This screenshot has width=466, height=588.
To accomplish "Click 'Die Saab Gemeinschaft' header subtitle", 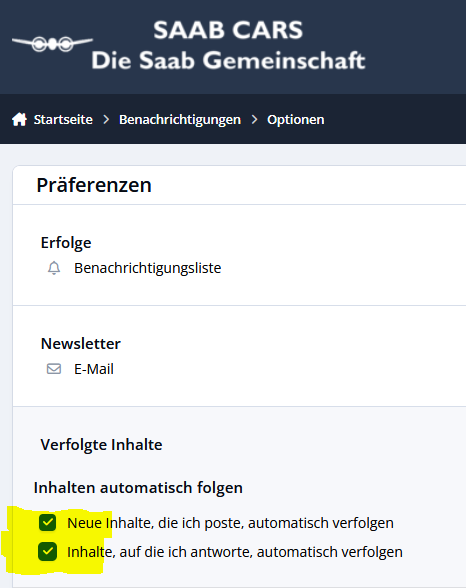I will pyautogui.click(x=228, y=60).
